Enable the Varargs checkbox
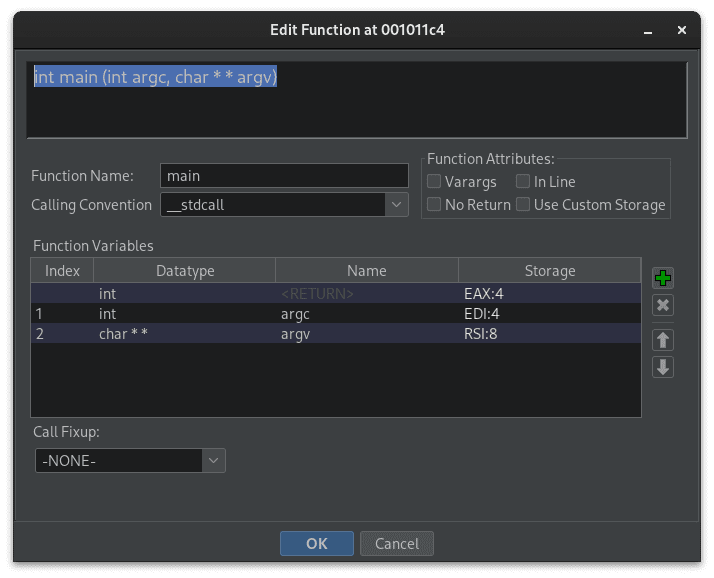 point(434,181)
